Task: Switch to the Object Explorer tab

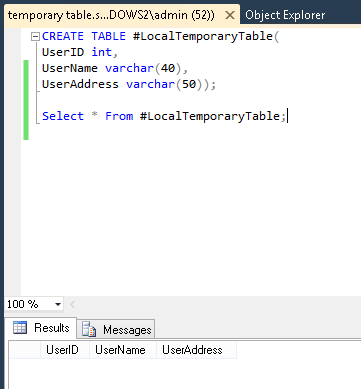Action: [x=285, y=15]
